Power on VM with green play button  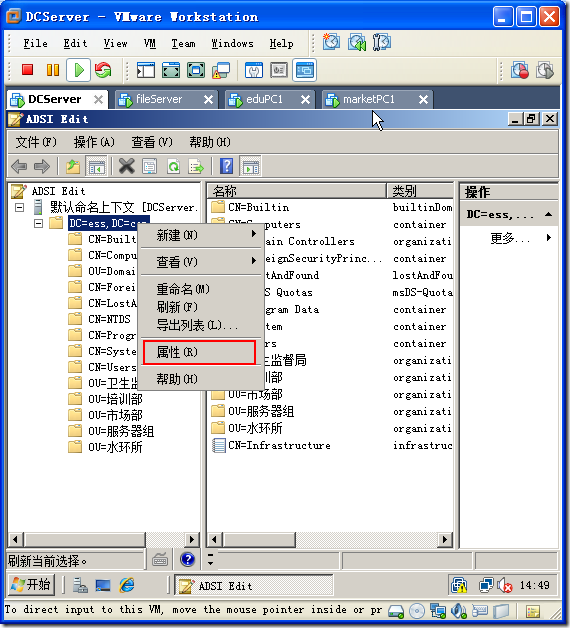click(79, 70)
